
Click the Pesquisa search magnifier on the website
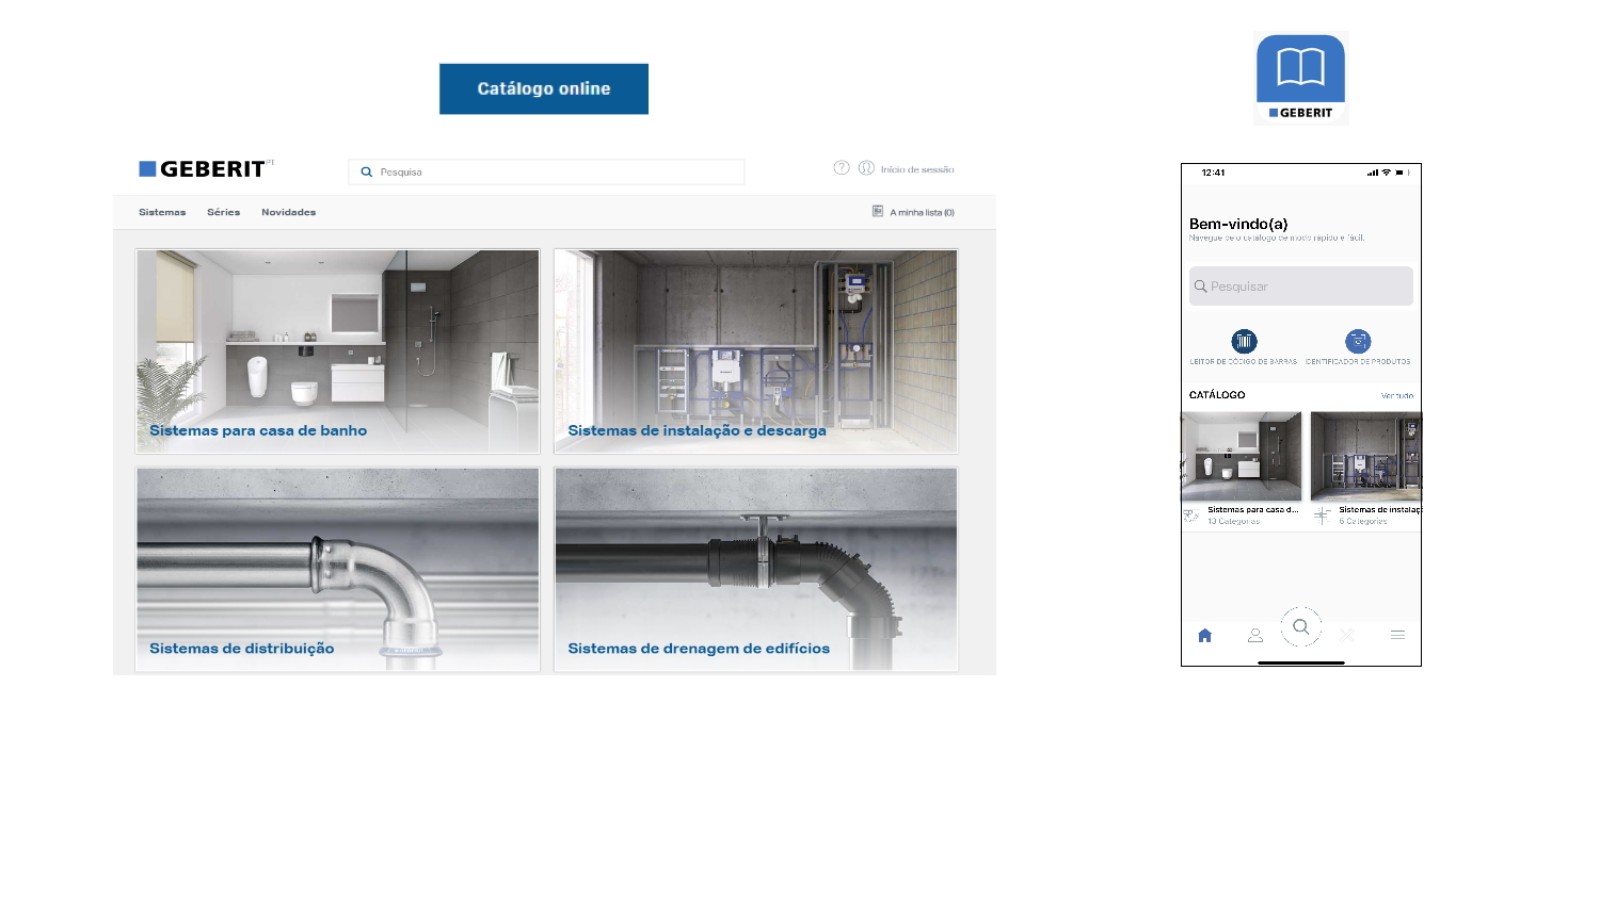click(x=366, y=171)
